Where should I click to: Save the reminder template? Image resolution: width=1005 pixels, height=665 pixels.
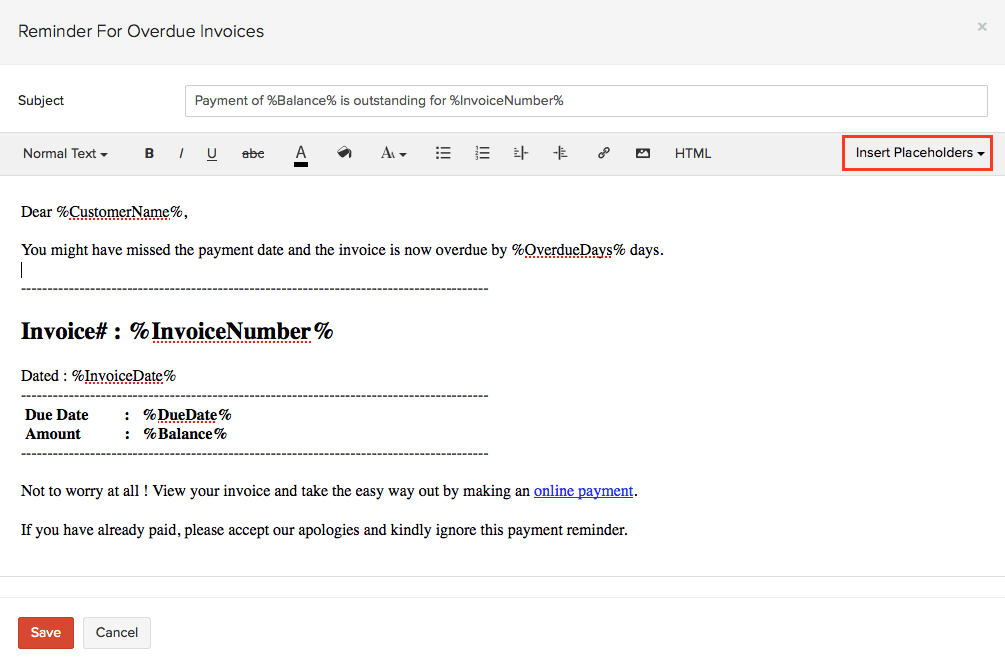[x=45, y=632]
